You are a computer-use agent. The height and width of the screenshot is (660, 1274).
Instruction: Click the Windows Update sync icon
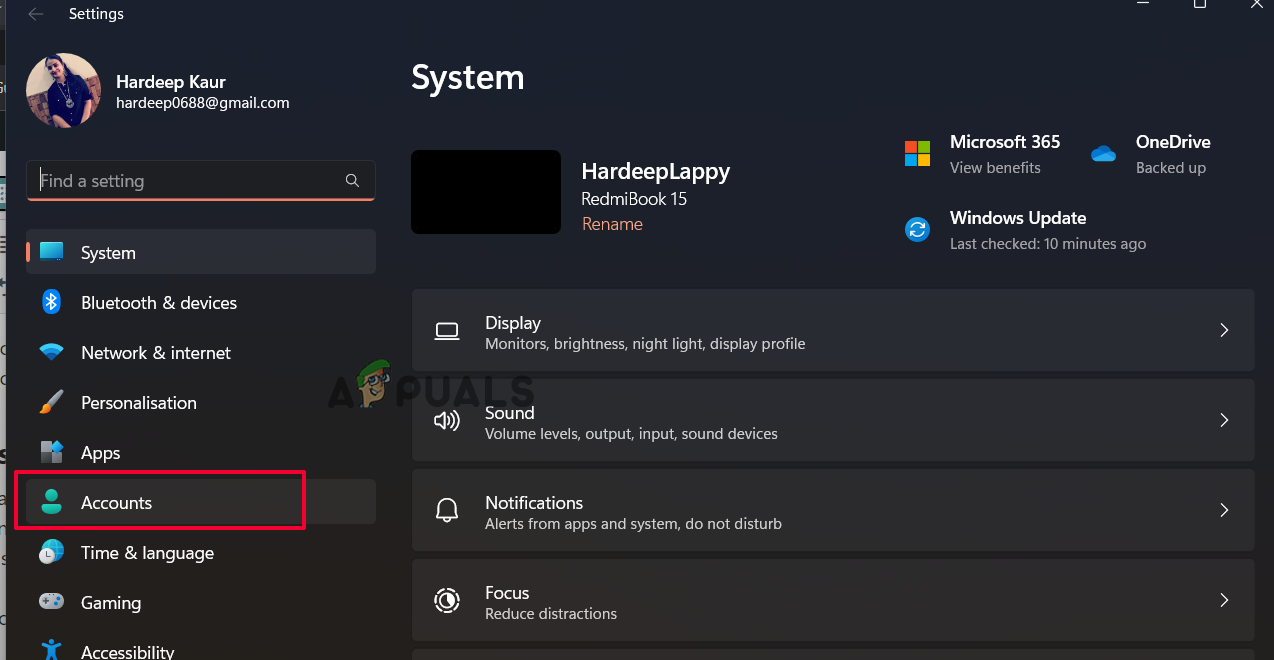pos(917,229)
